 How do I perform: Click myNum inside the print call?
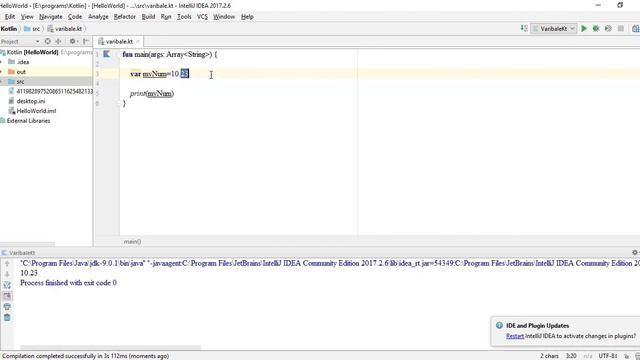pos(159,93)
